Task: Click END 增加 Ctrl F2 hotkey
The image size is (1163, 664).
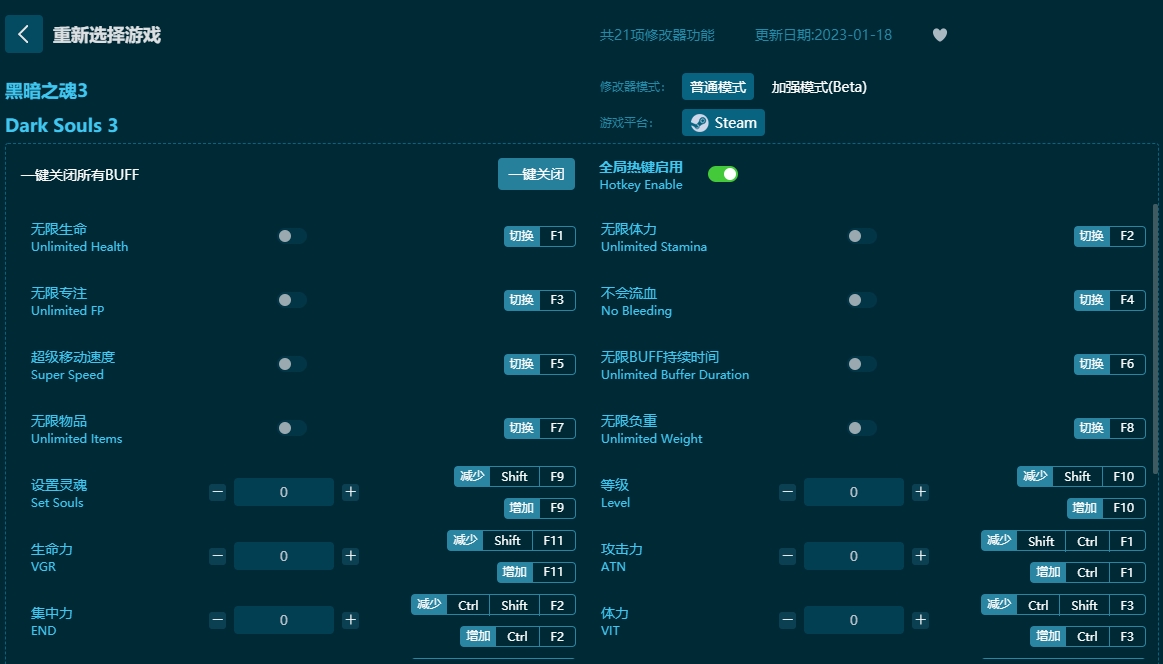Action: coord(518,636)
